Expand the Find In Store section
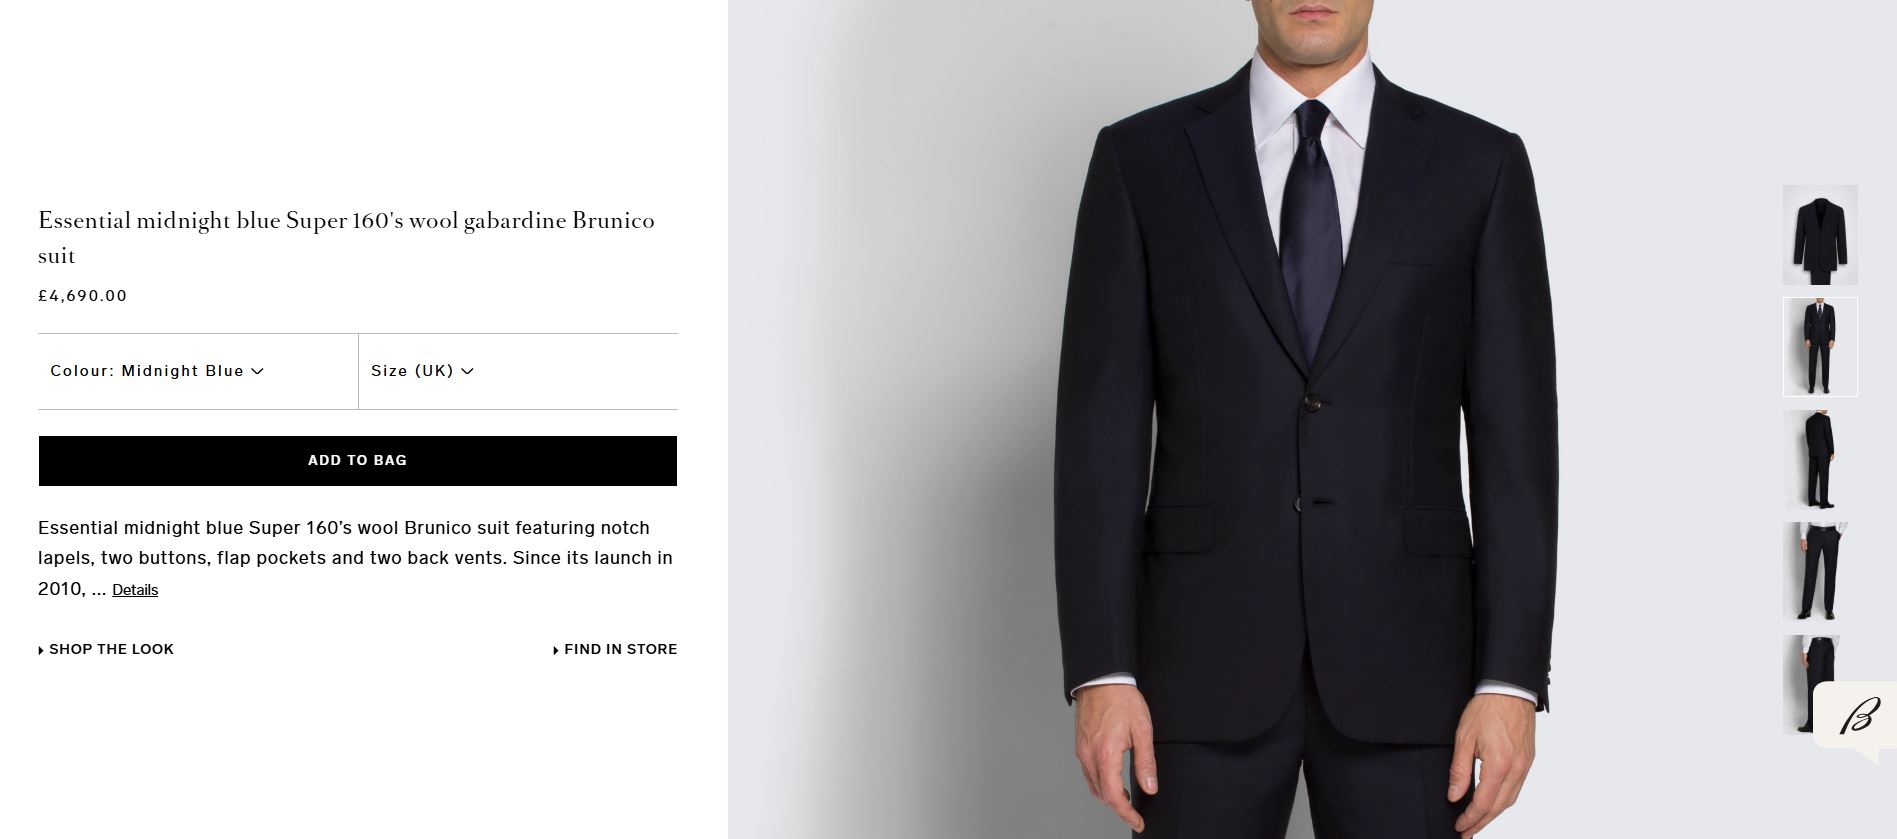Viewport: 1897px width, 839px height. point(620,649)
